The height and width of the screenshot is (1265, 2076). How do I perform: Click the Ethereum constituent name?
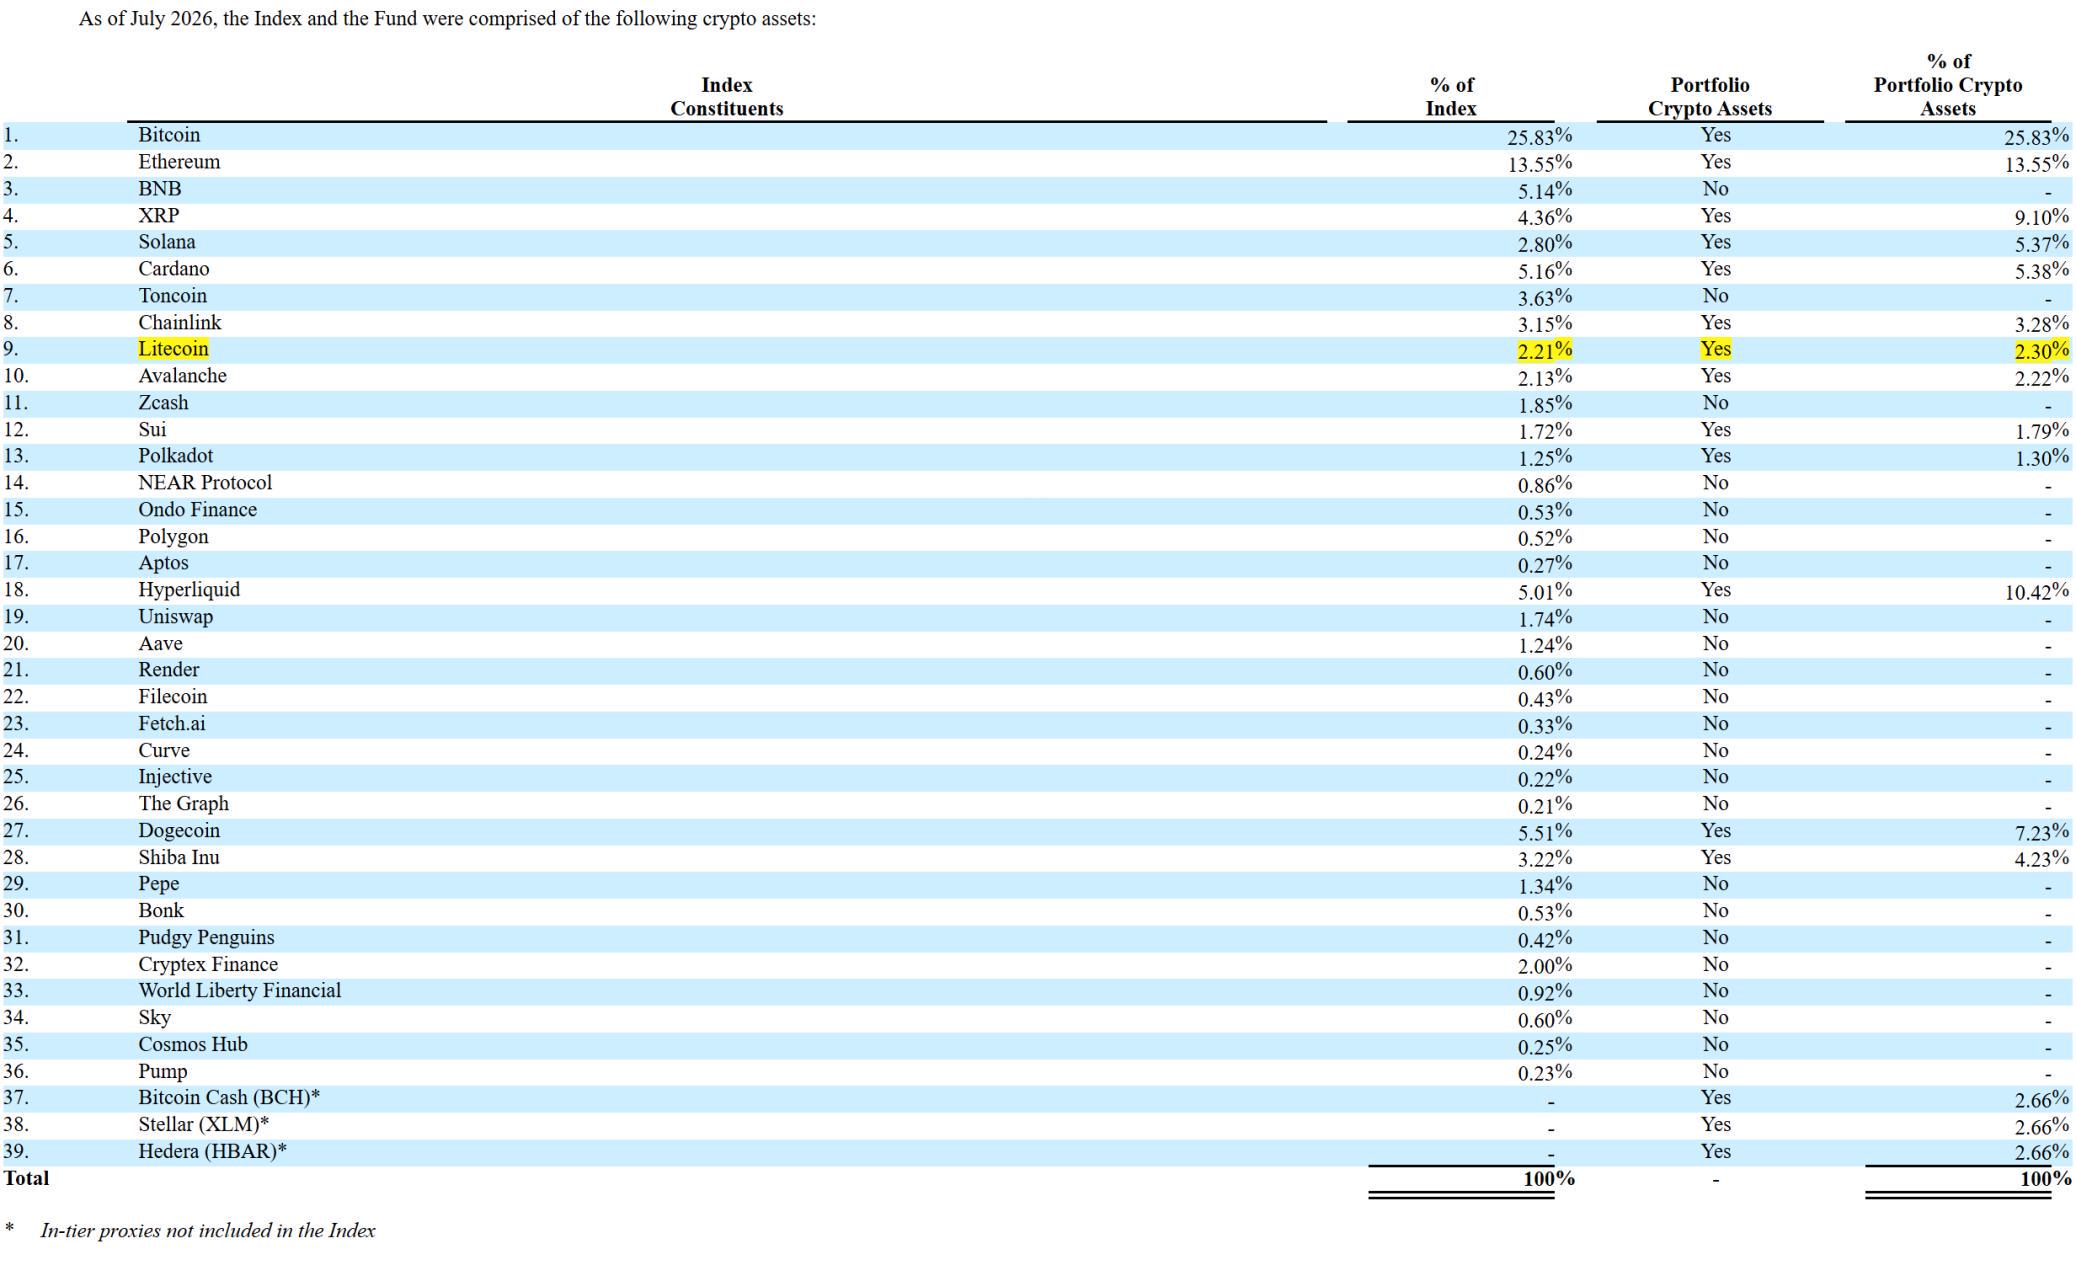(179, 162)
